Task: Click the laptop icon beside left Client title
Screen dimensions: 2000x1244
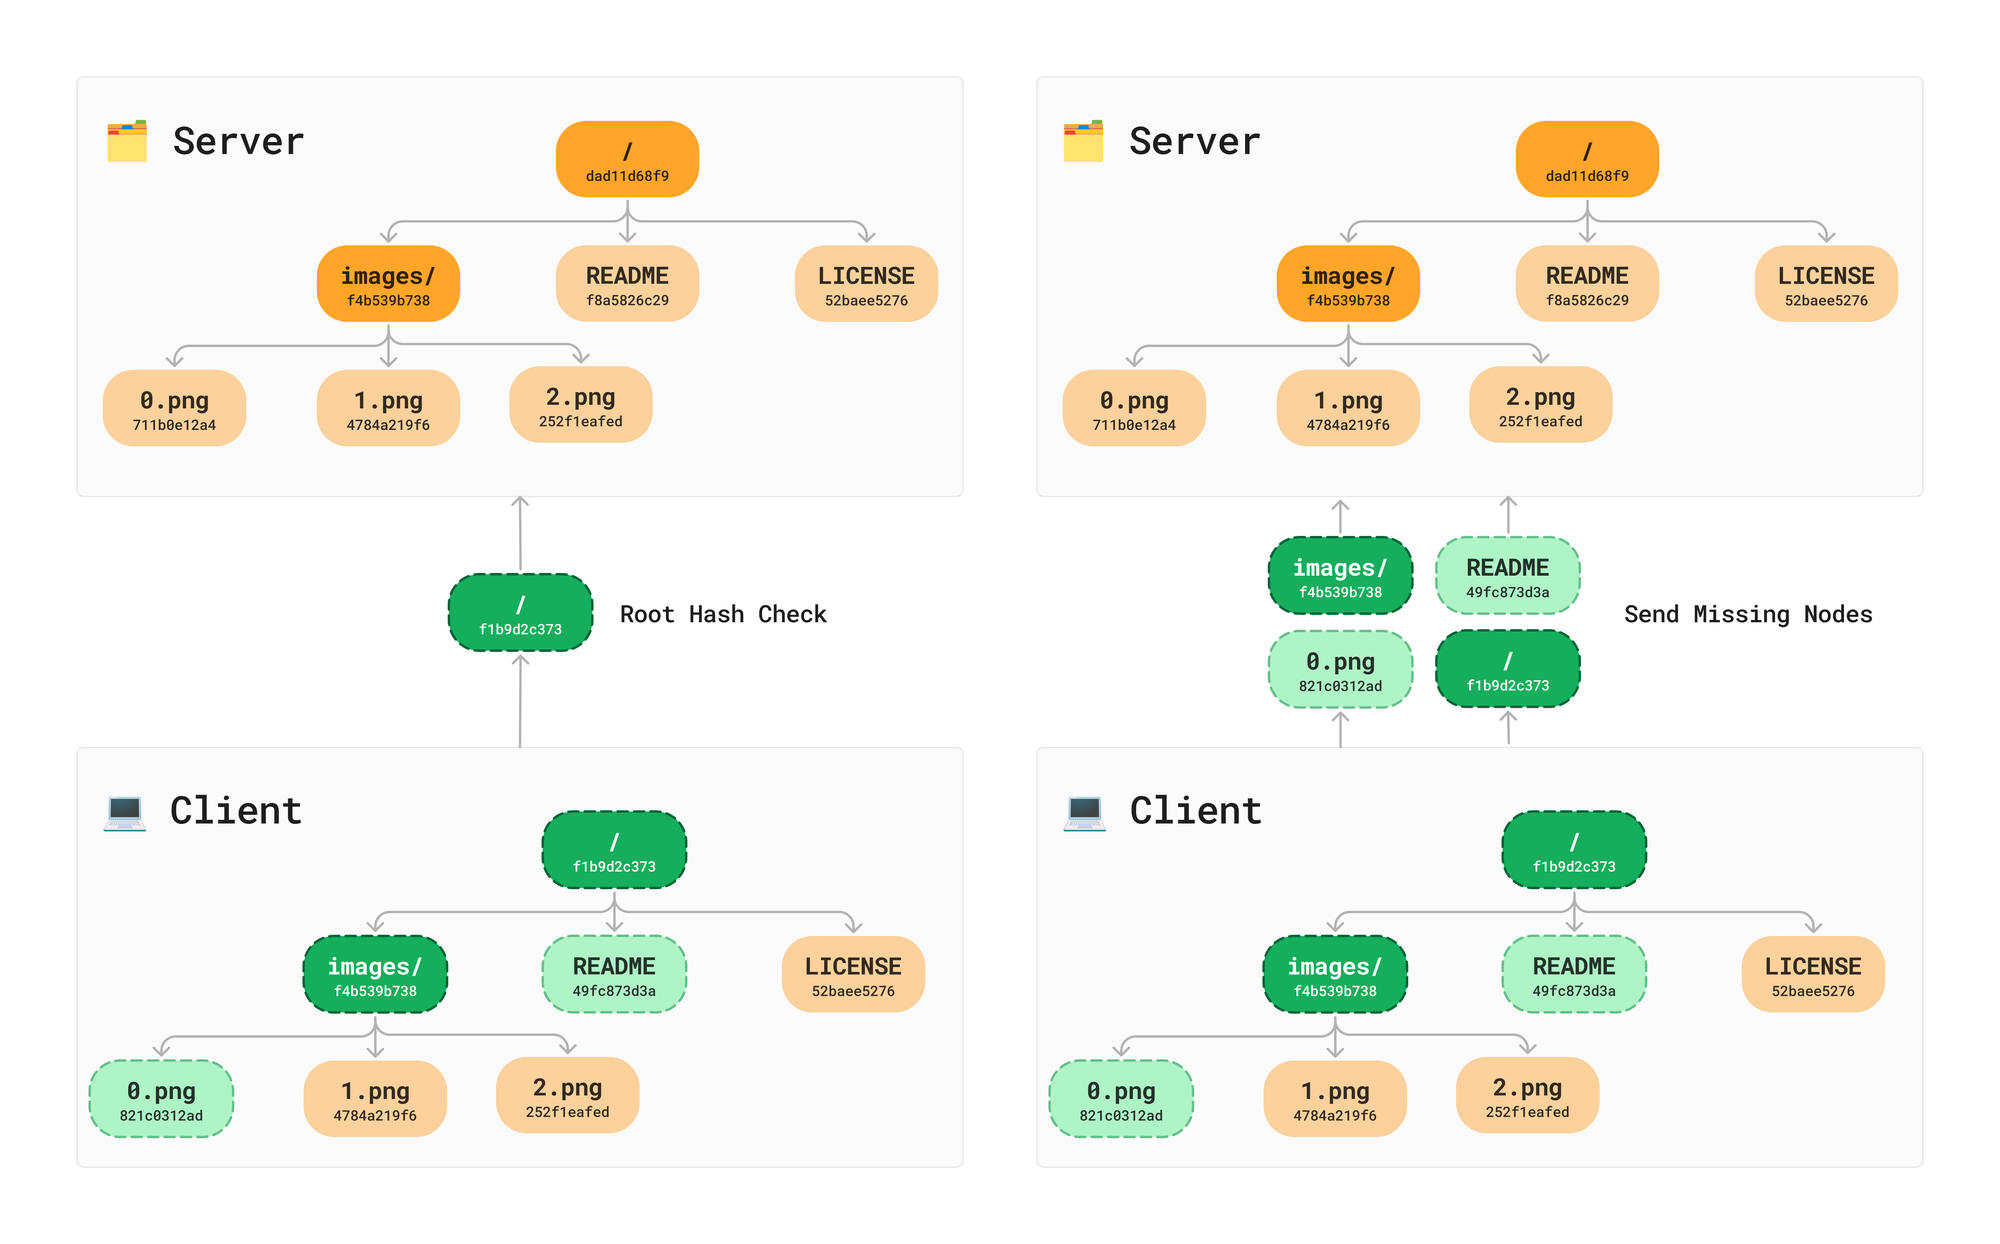Action: [125, 811]
